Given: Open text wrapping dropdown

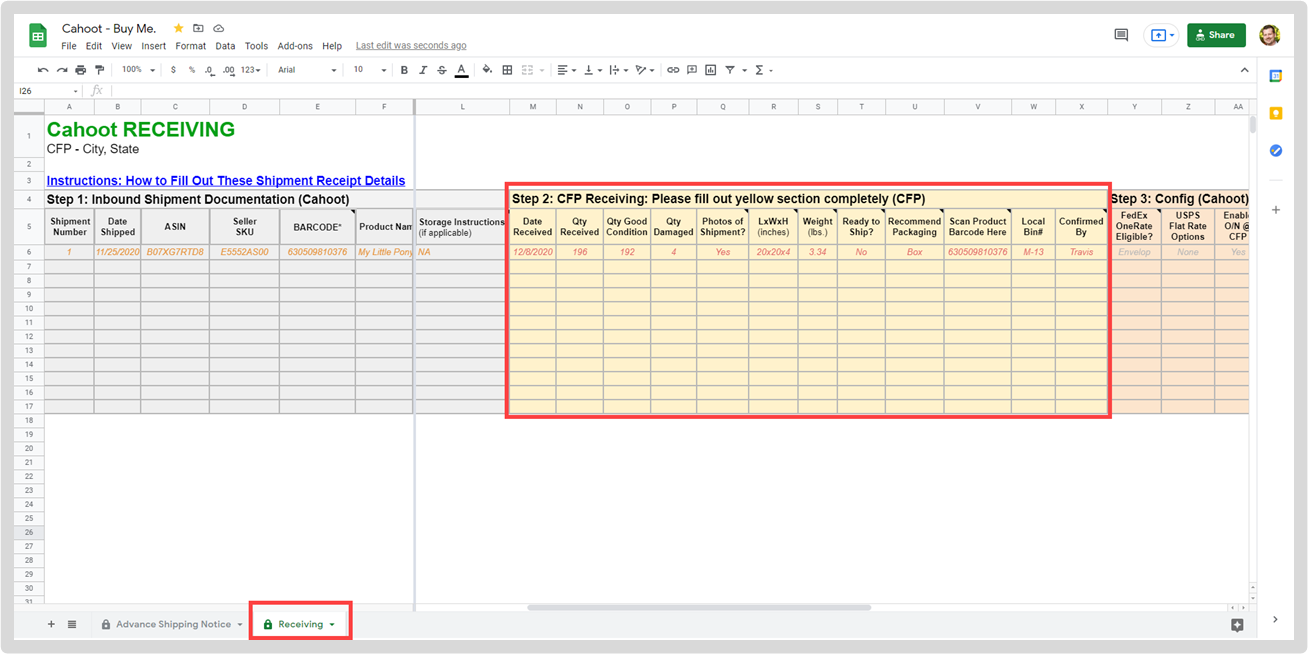Looking at the screenshot, I should pos(618,70).
